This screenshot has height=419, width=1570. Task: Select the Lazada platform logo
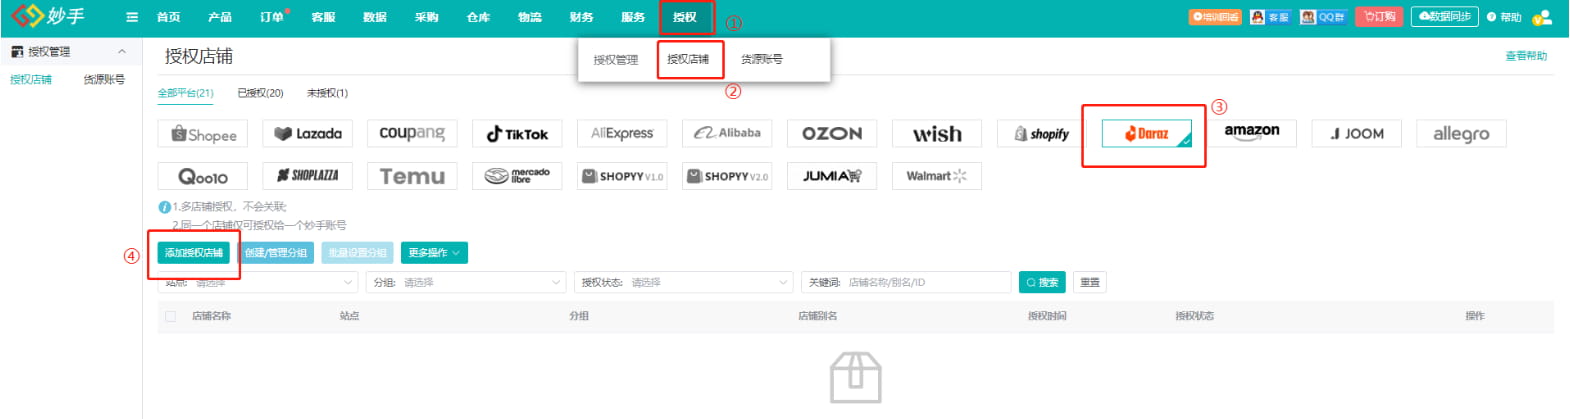pyautogui.click(x=308, y=134)
